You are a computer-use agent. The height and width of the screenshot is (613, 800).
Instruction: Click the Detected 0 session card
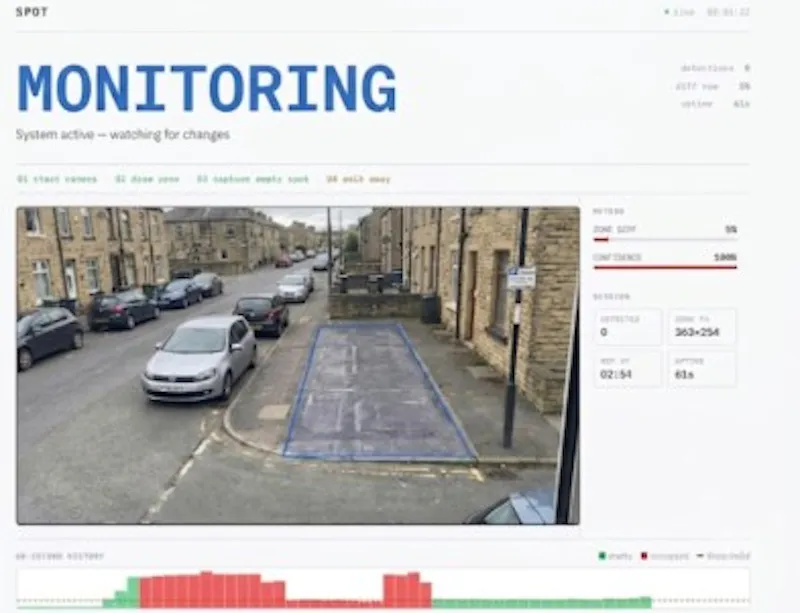[x=628, y=327]
